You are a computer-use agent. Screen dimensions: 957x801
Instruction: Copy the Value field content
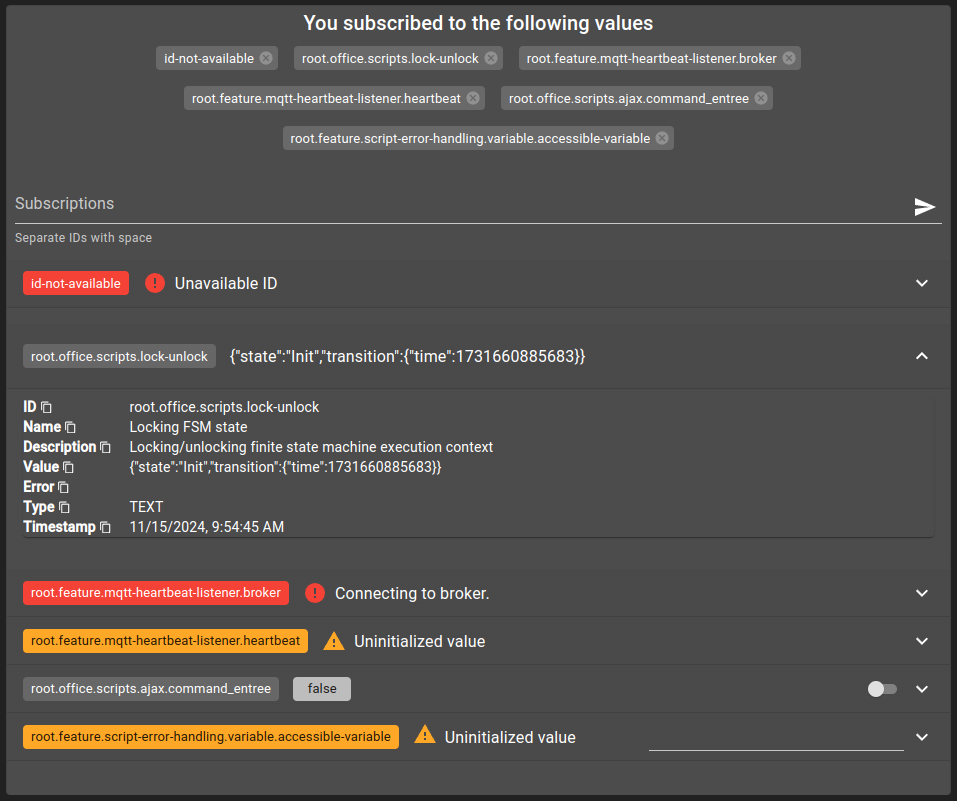68,468
